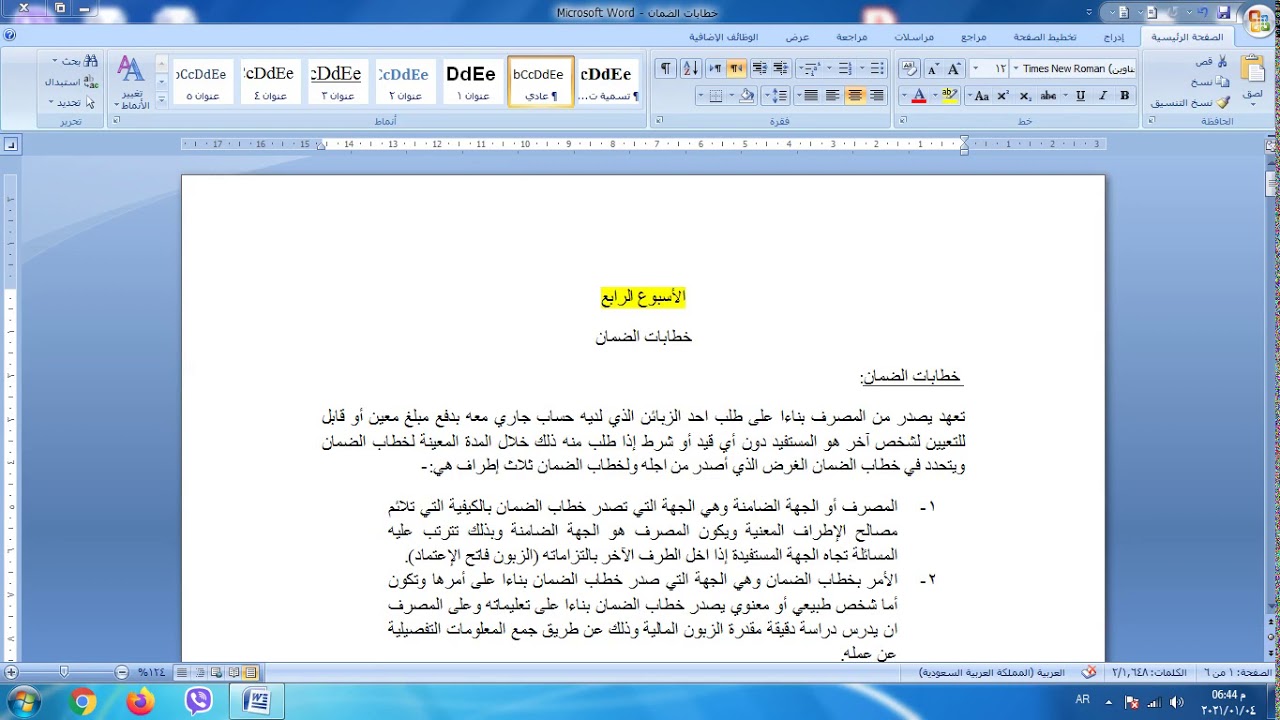Open Firefox from the taskbar
Image resolution: width=1280 pixels, height=720 pixels.
[141, 702]
